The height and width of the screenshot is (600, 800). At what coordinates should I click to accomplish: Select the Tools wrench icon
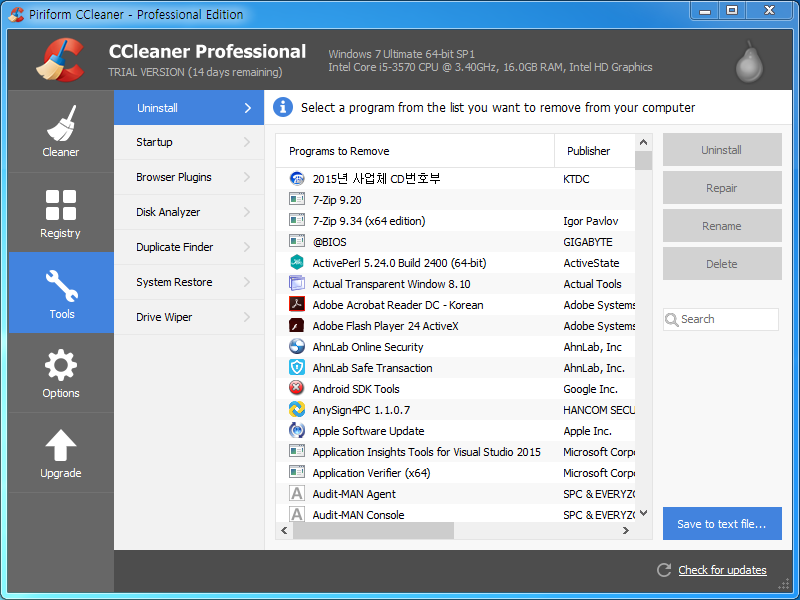[62, 286]
